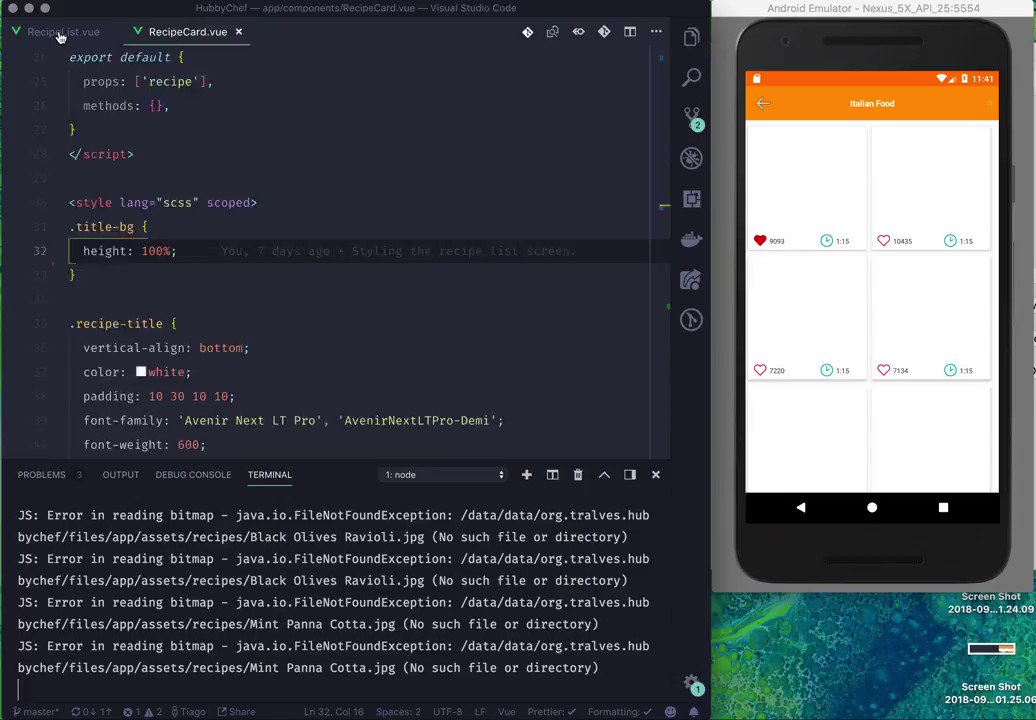Switch to the OUTPUT panel tab

[121, 475]
